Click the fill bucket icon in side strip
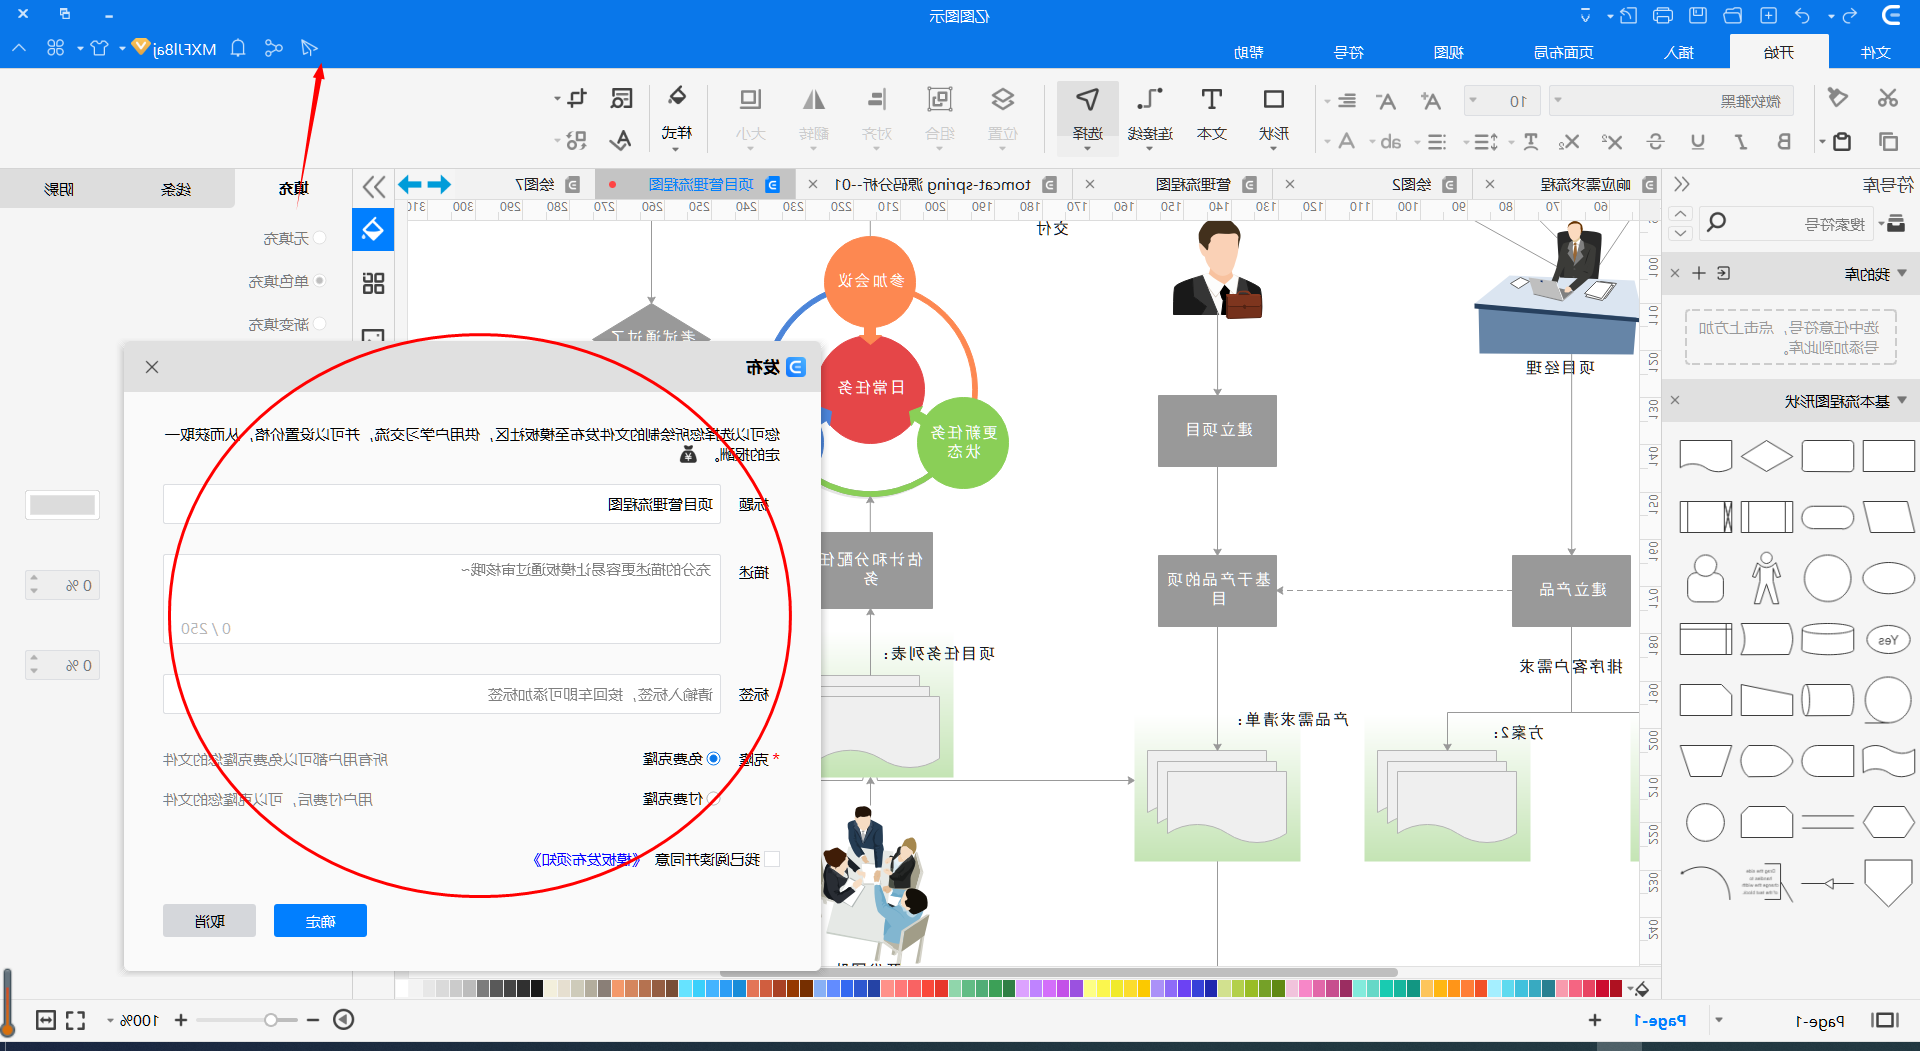 (x=373, y=229)
